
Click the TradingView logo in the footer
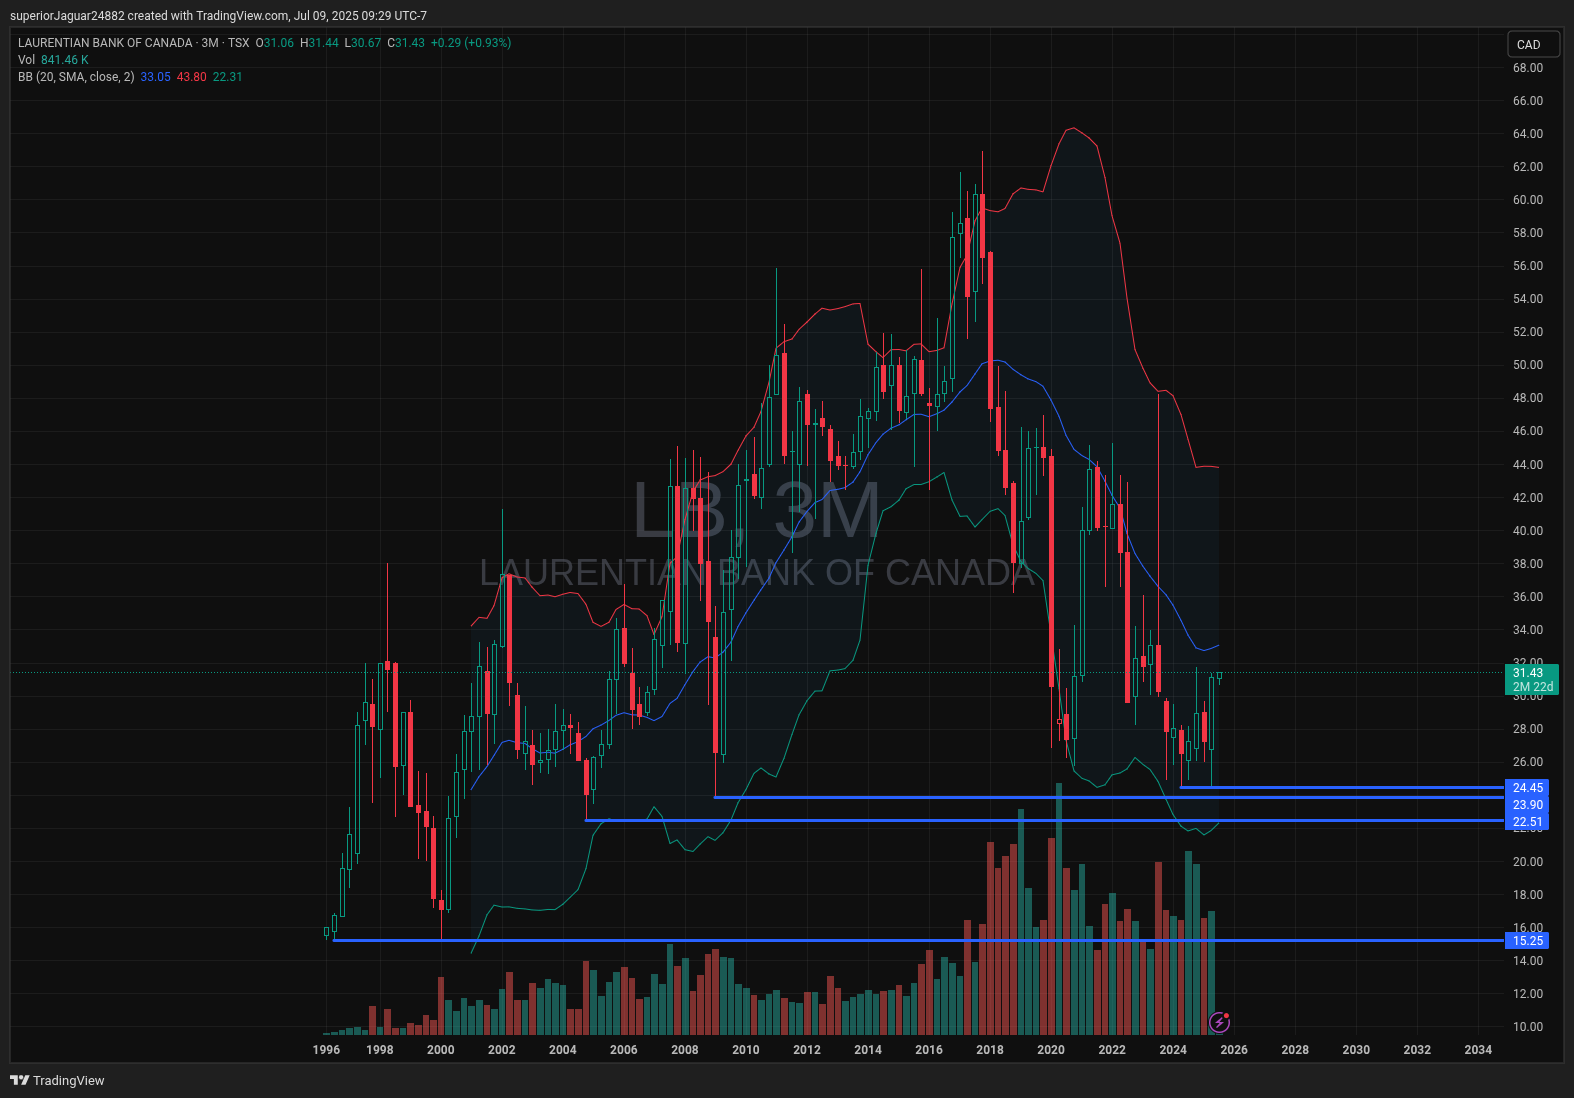click(x=57, y=1080)
